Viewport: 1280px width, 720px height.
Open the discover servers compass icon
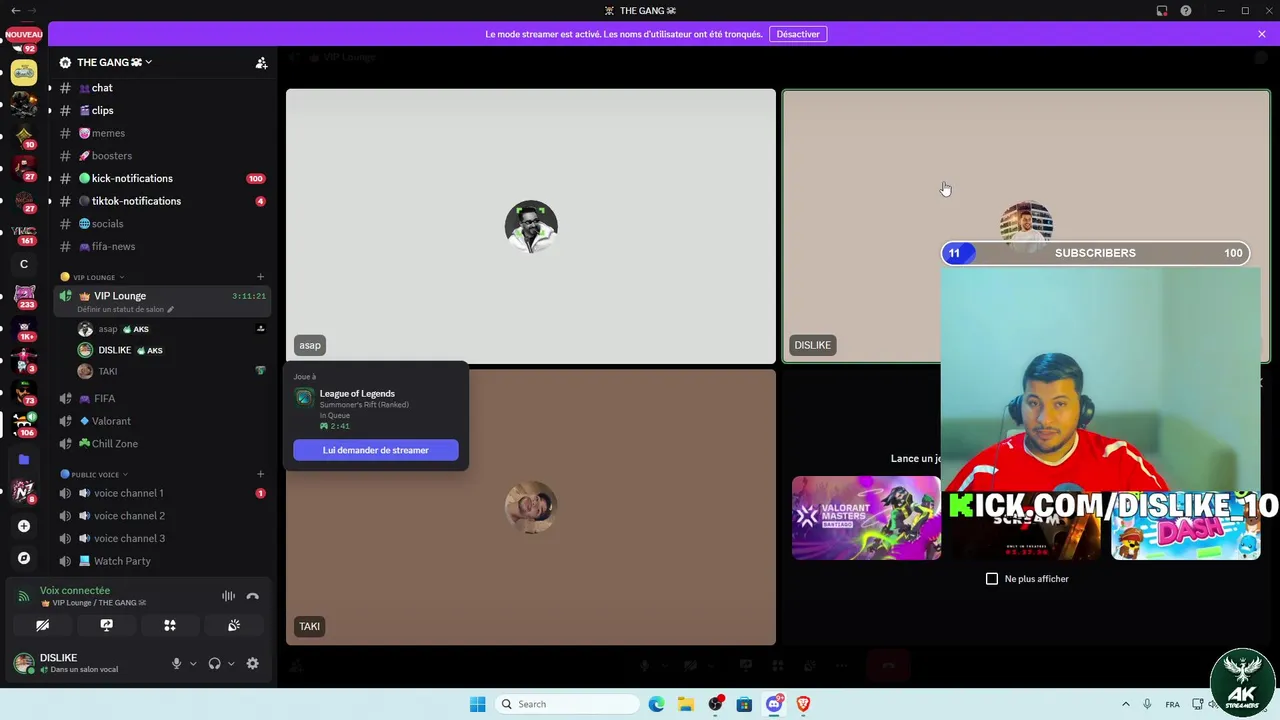point(24,558)
